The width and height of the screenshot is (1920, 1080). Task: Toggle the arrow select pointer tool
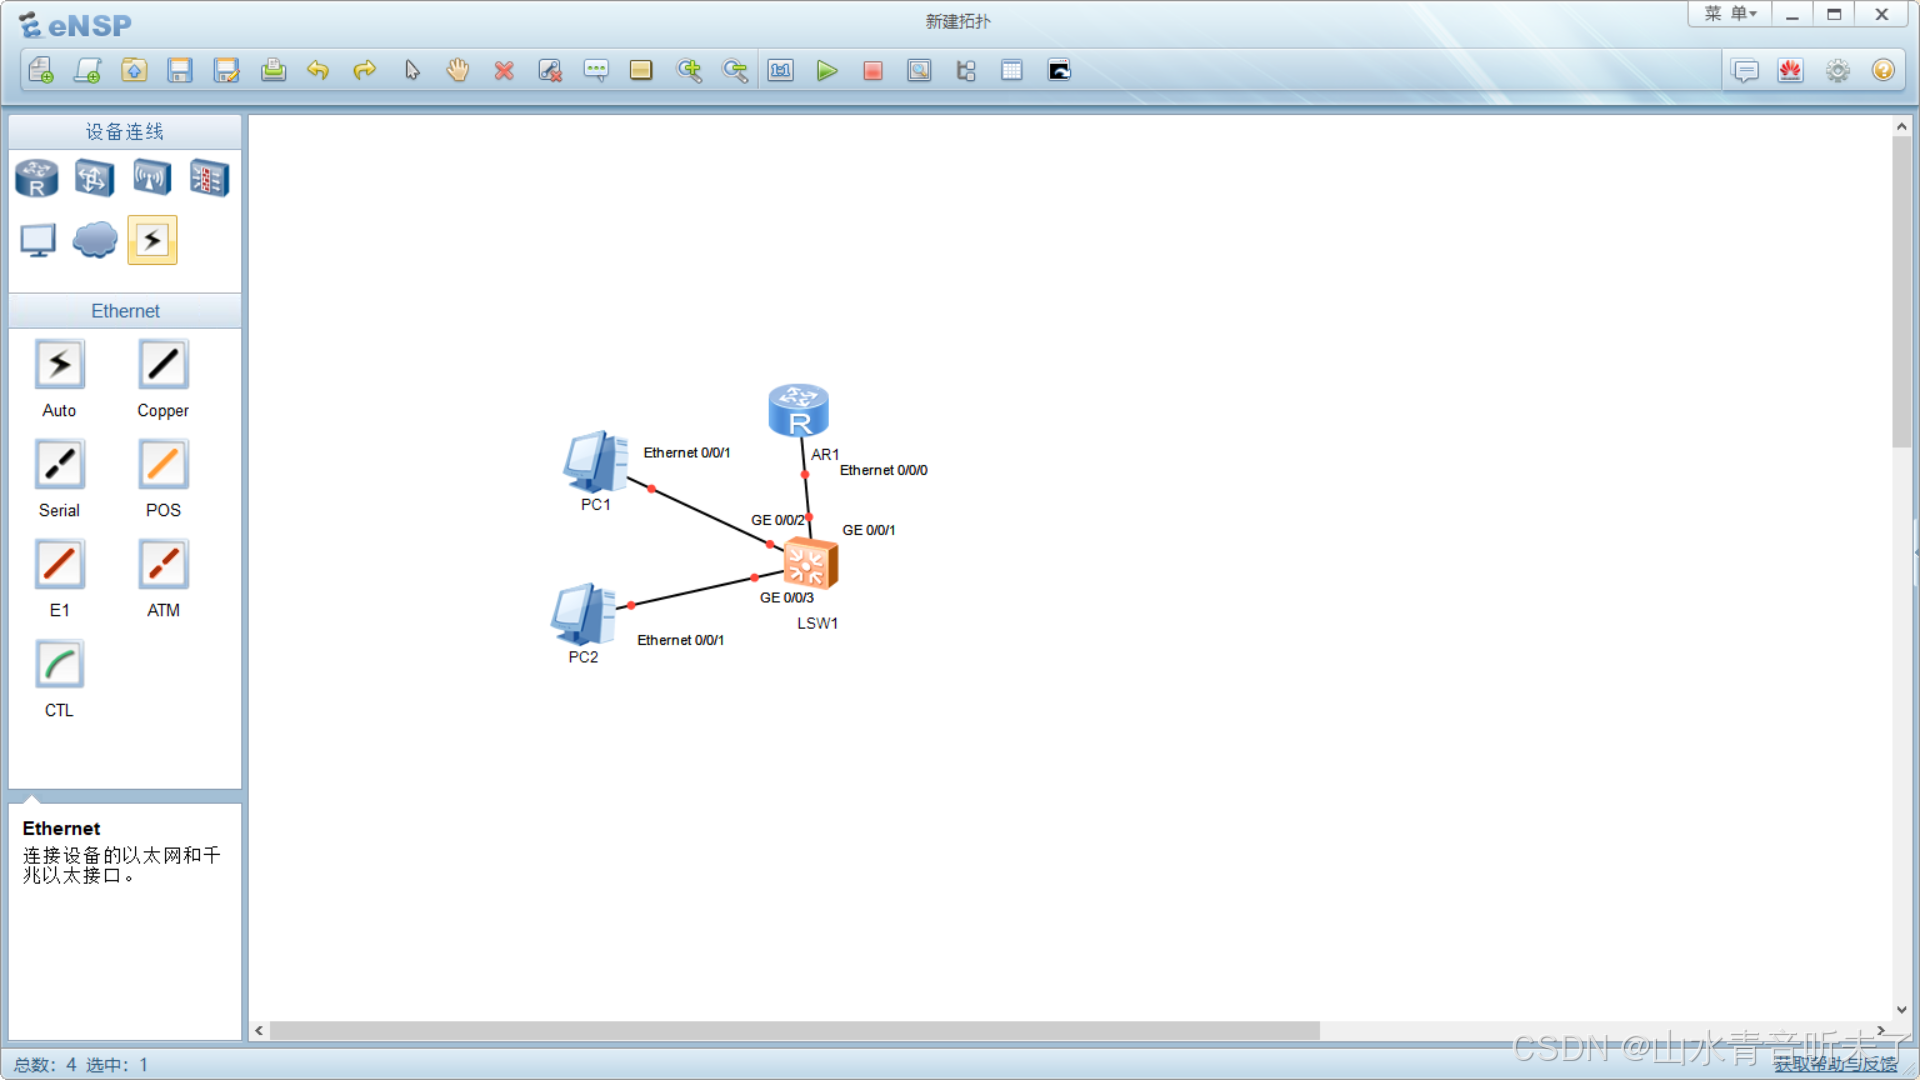(x=412, y=71)
